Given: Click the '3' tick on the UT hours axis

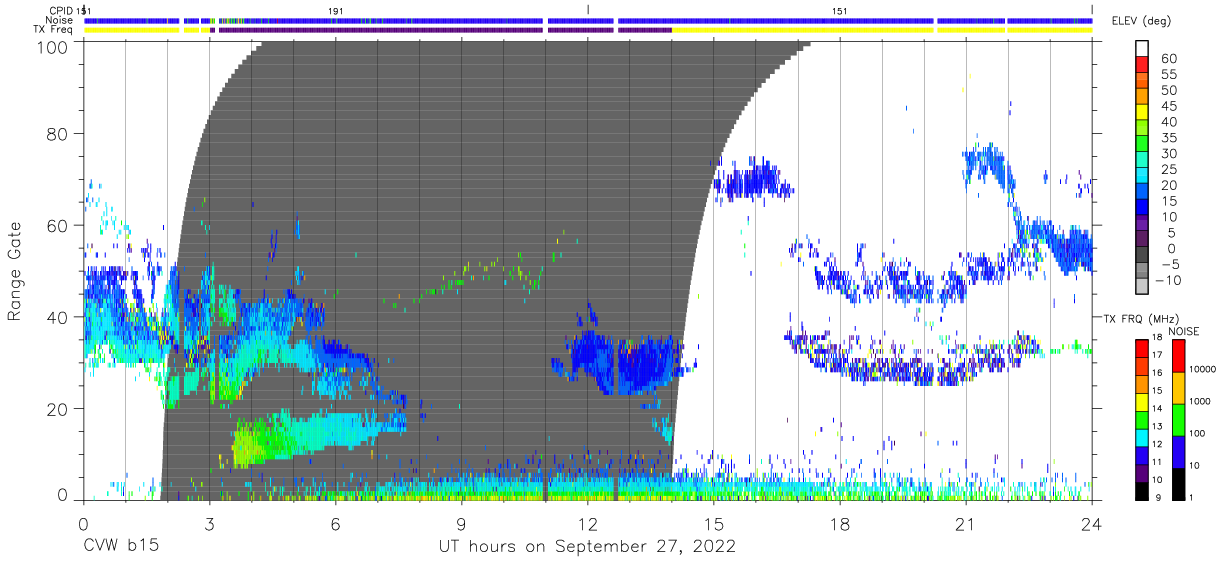Looking at the screenshot, I should (x=209, y=523).
